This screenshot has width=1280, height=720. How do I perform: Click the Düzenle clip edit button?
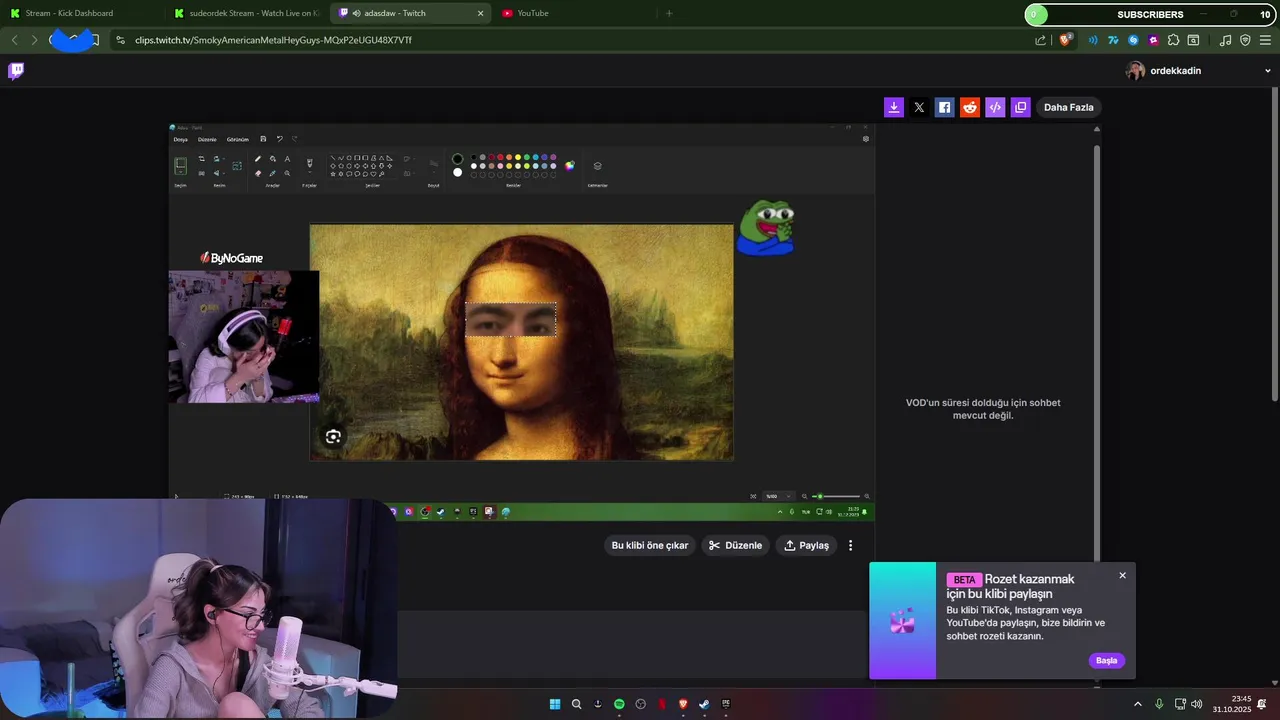(x=735, y=545)
